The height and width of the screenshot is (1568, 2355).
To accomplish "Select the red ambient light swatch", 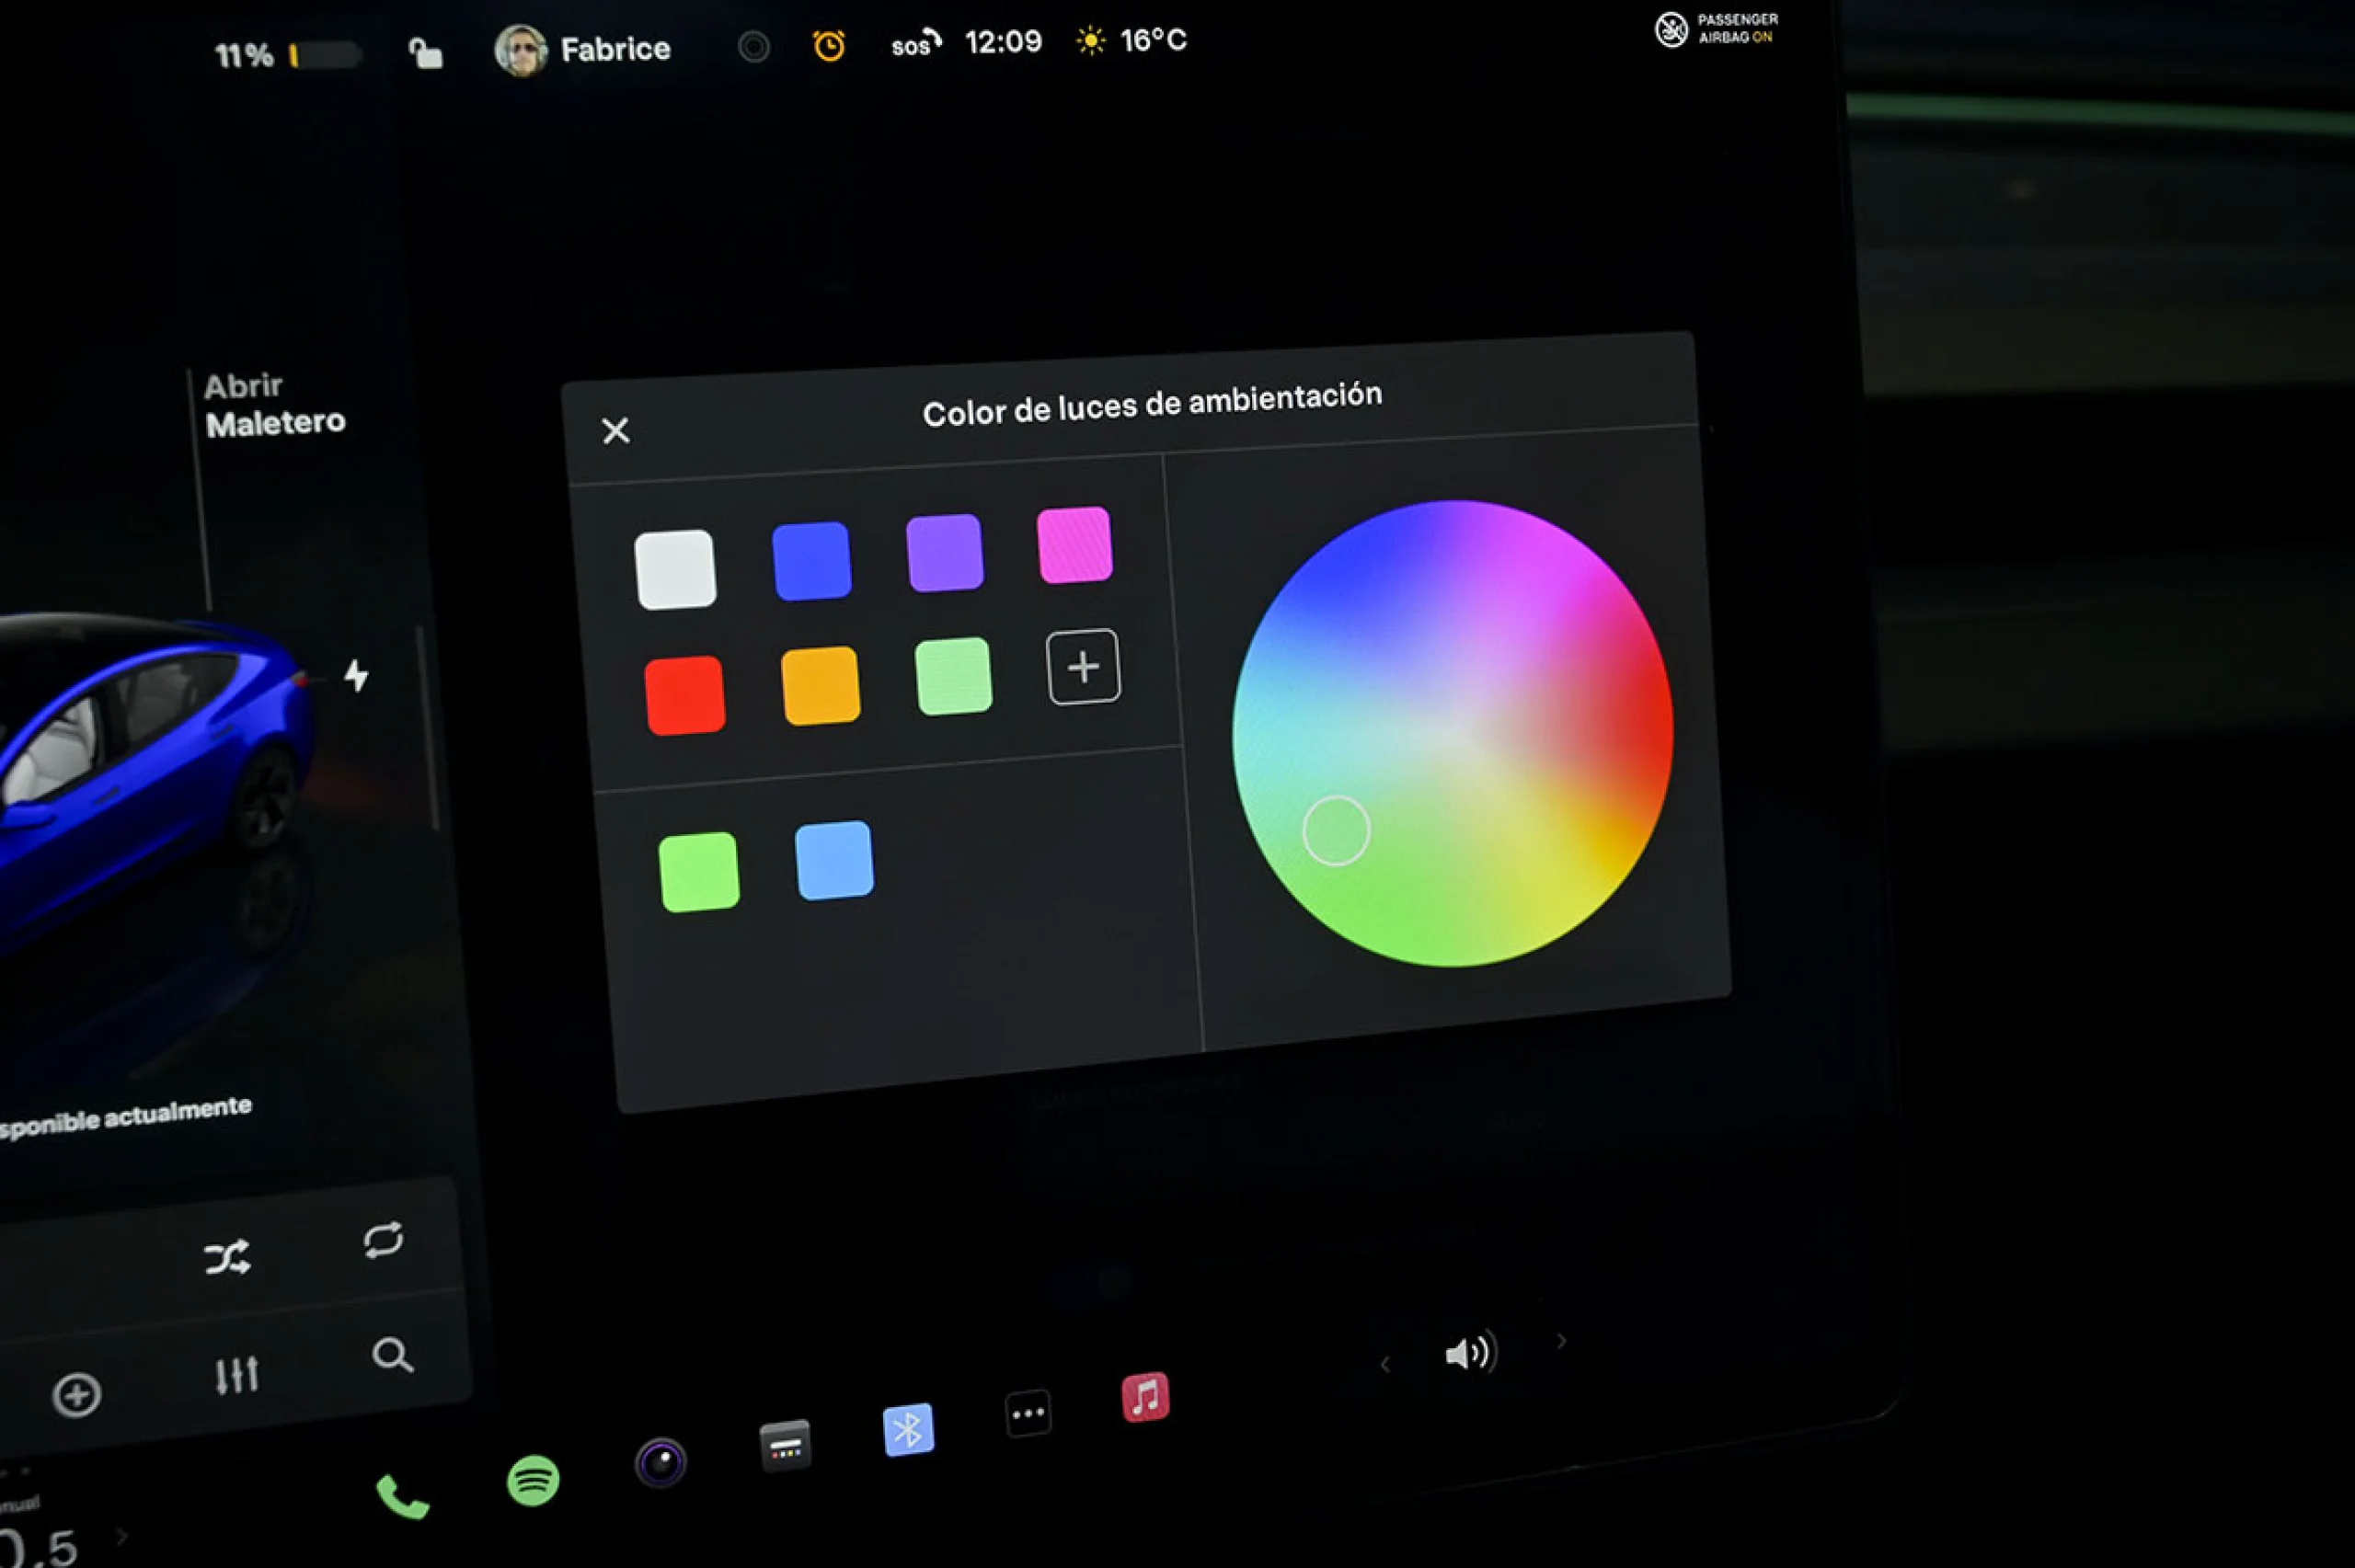I will point(685,696).
